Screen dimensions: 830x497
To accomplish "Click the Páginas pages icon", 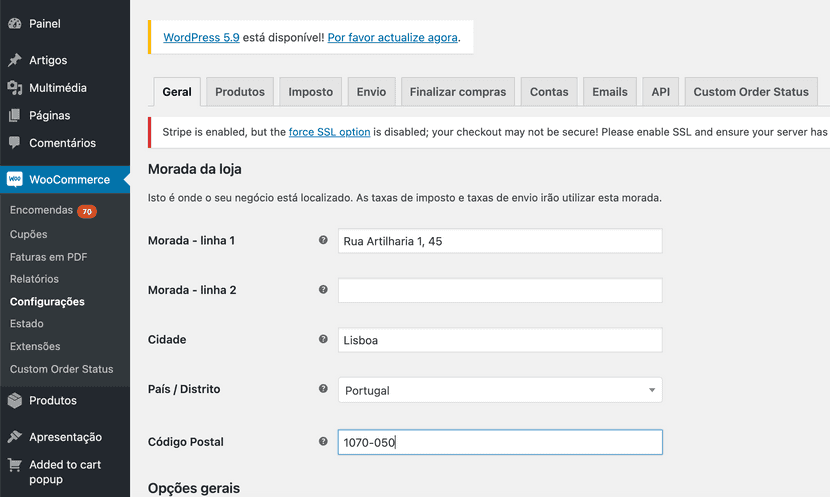I will [x=14, y=116].
